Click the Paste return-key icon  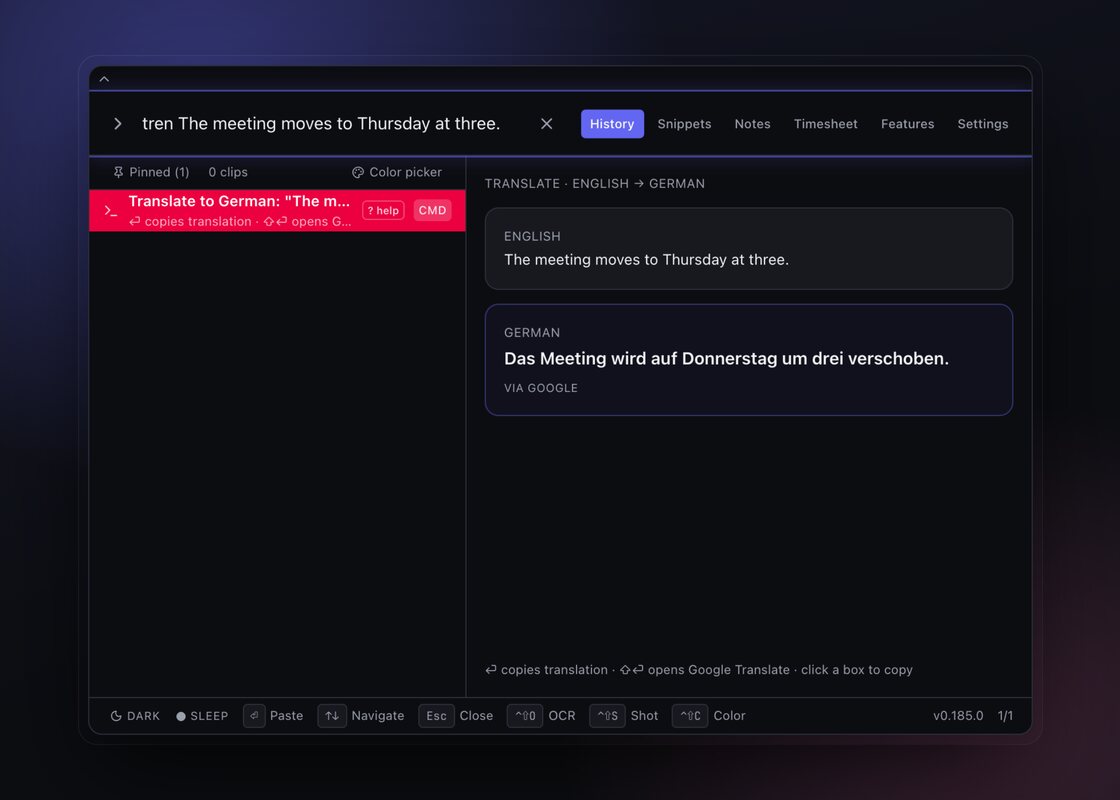point(254,716)
